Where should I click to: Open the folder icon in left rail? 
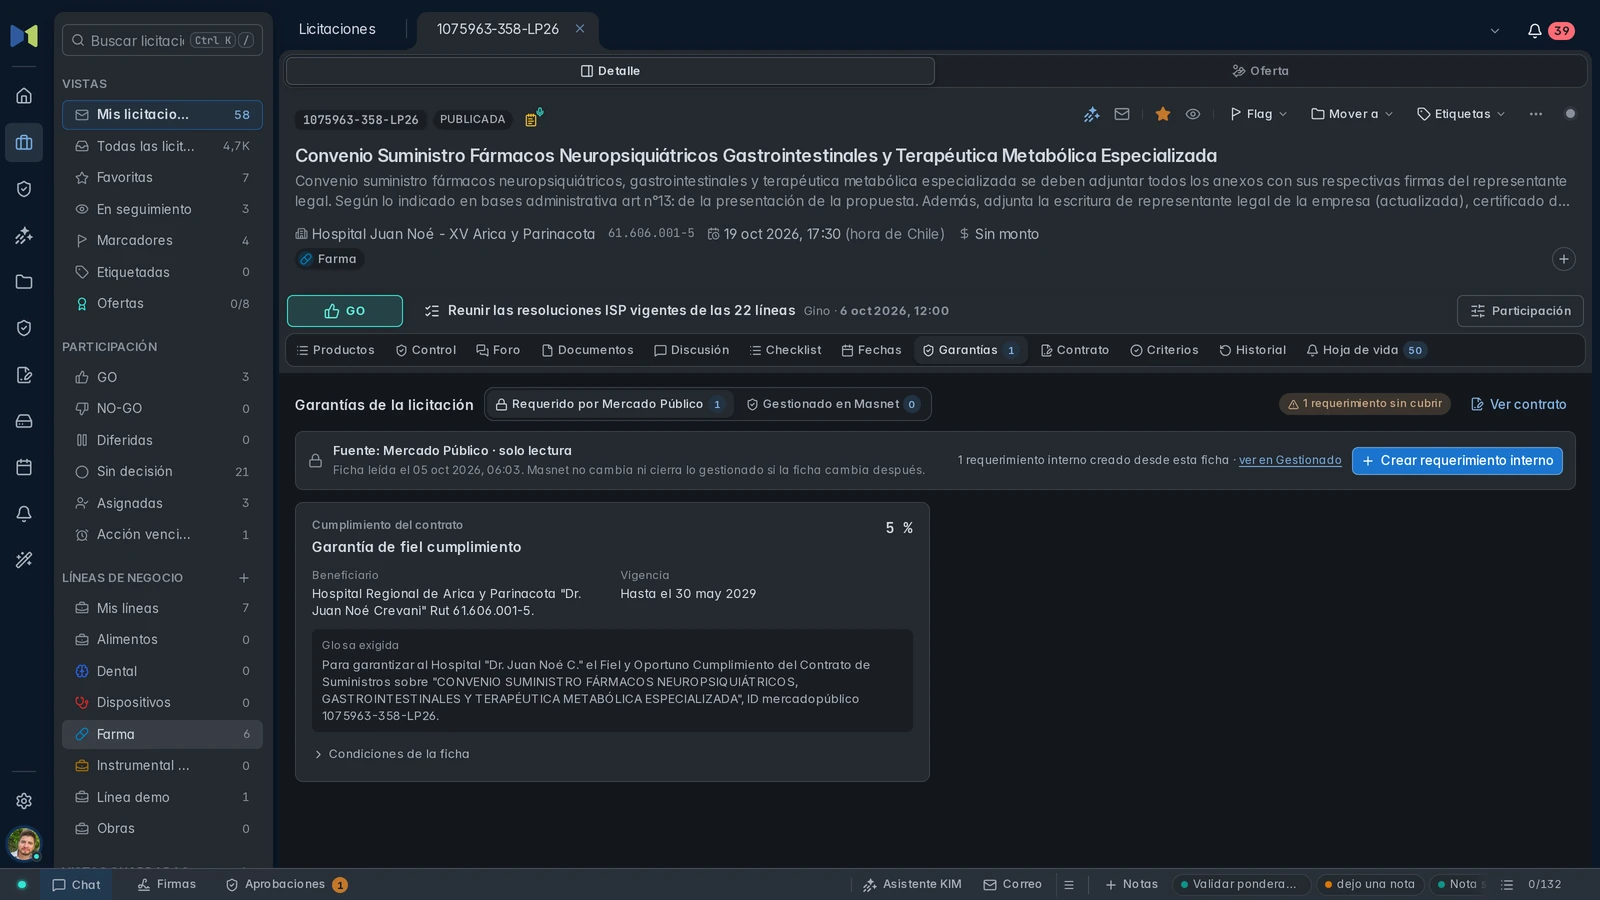[x=24, y=281]
